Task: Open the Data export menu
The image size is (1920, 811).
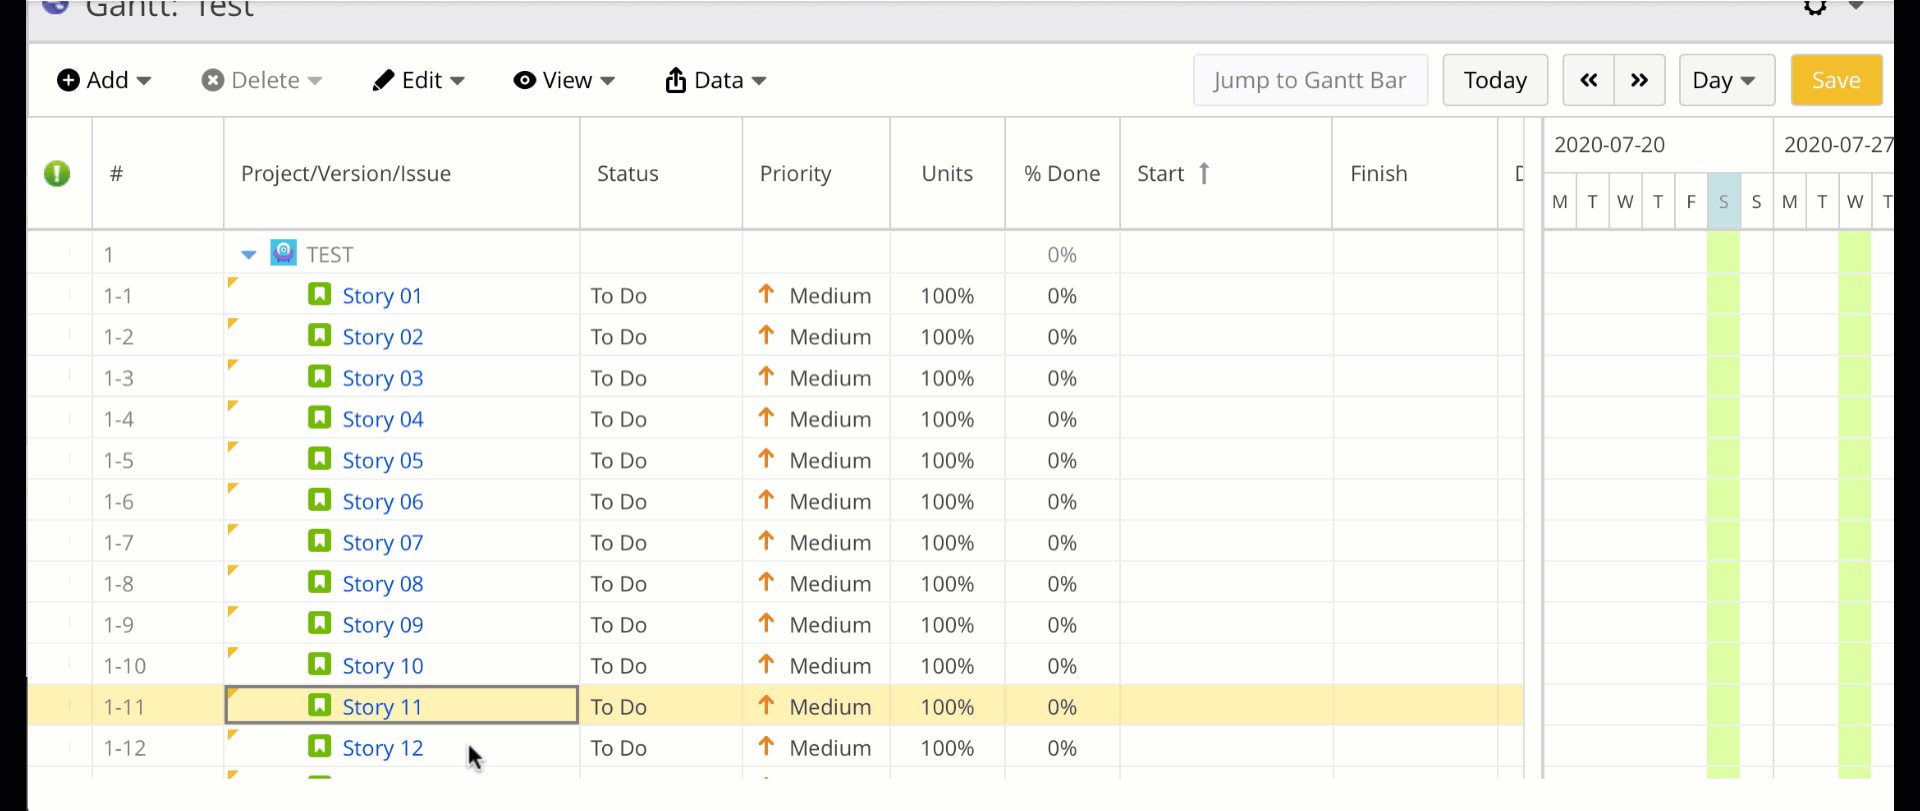Action: point(716,80)
